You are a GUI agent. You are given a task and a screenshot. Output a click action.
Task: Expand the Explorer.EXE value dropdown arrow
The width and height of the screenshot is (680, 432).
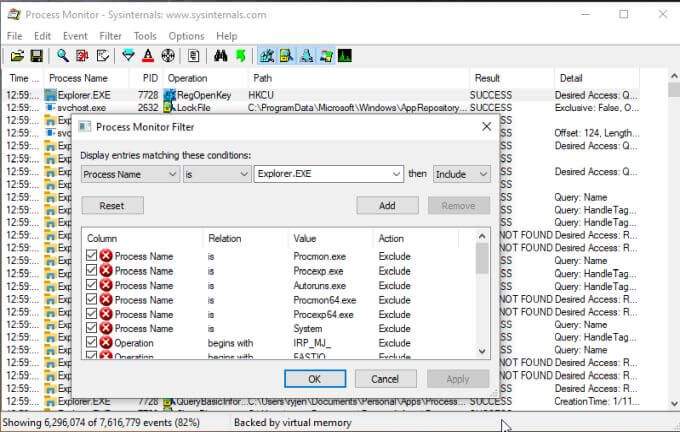tap(396, 174)
